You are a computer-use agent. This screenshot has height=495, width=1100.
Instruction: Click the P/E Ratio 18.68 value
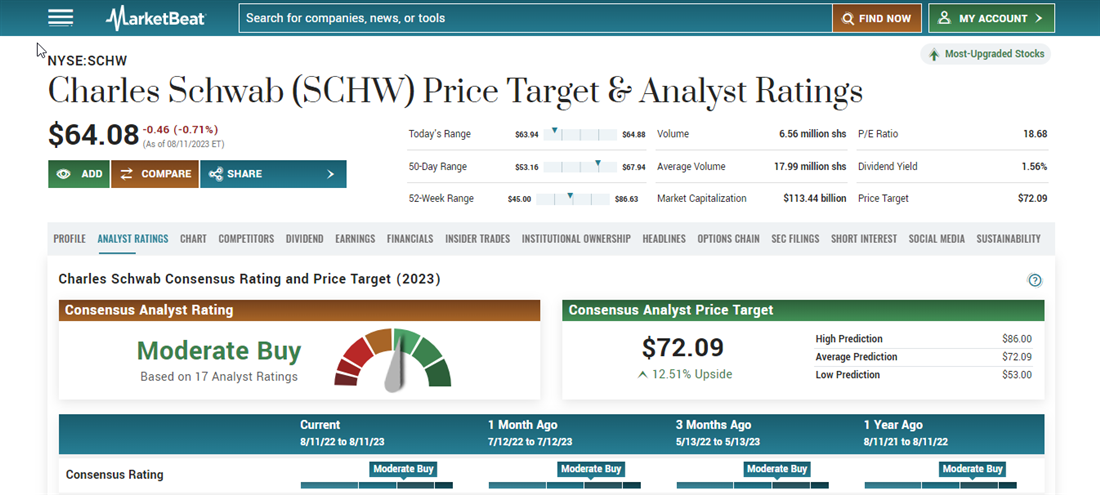[1035, 134]
